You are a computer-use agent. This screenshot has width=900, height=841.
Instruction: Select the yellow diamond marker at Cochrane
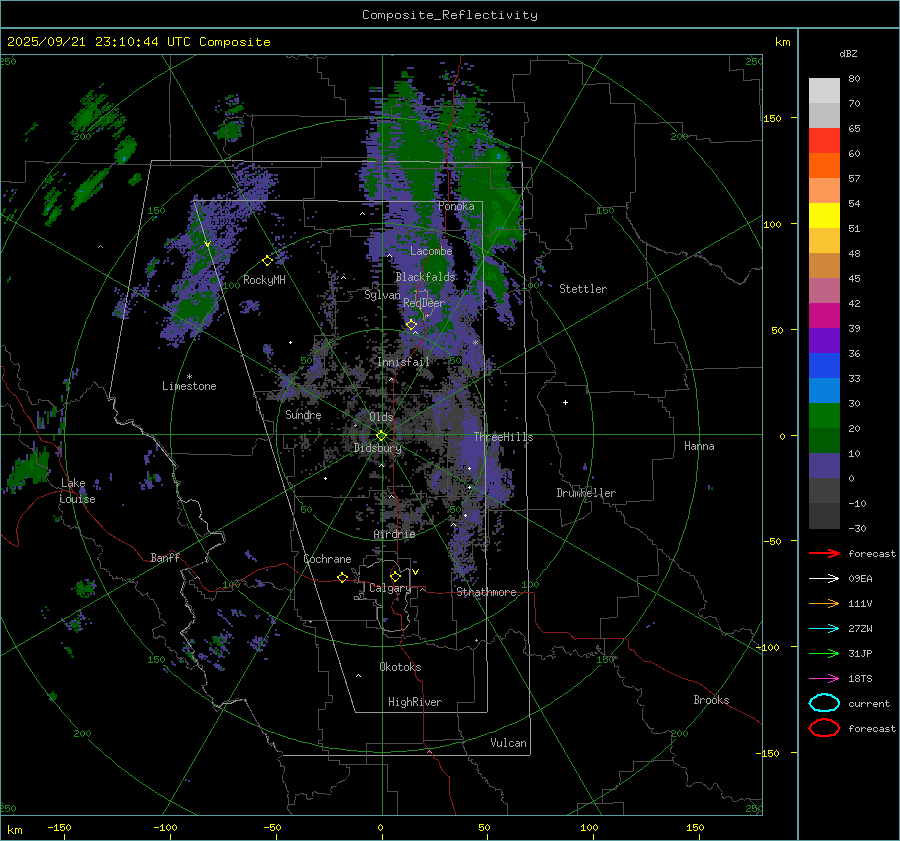point(342,577)
